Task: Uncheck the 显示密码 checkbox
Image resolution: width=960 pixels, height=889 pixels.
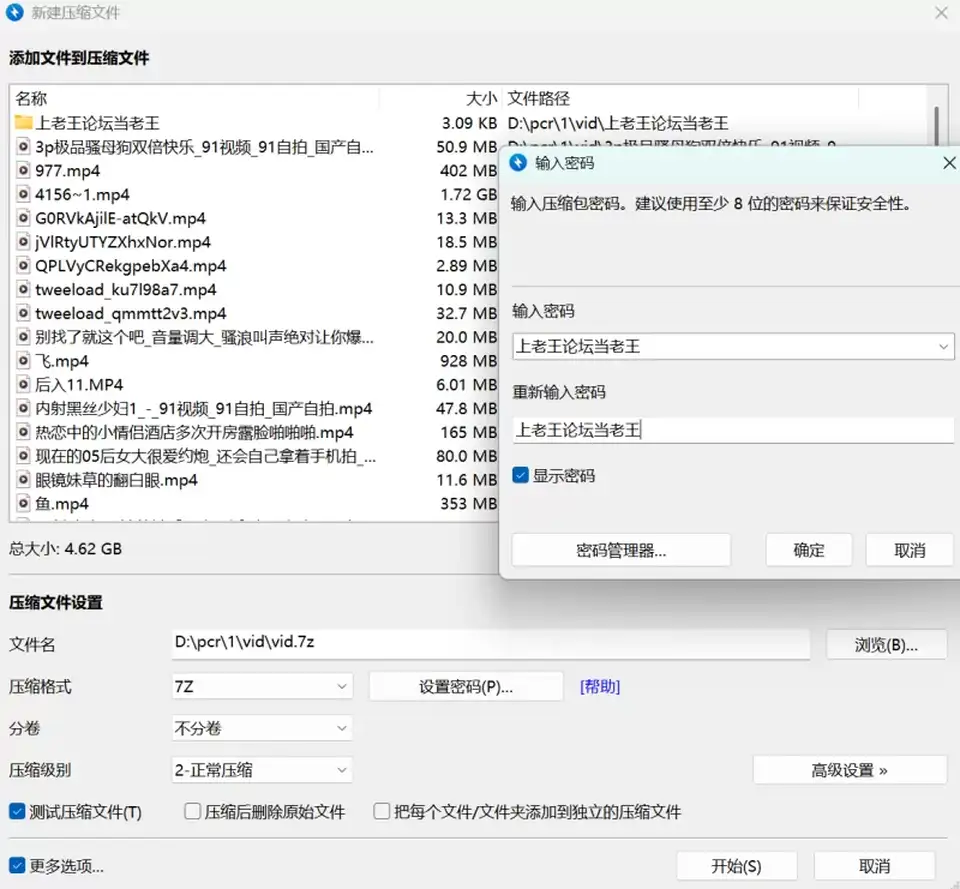Action: tap(520, 475)
